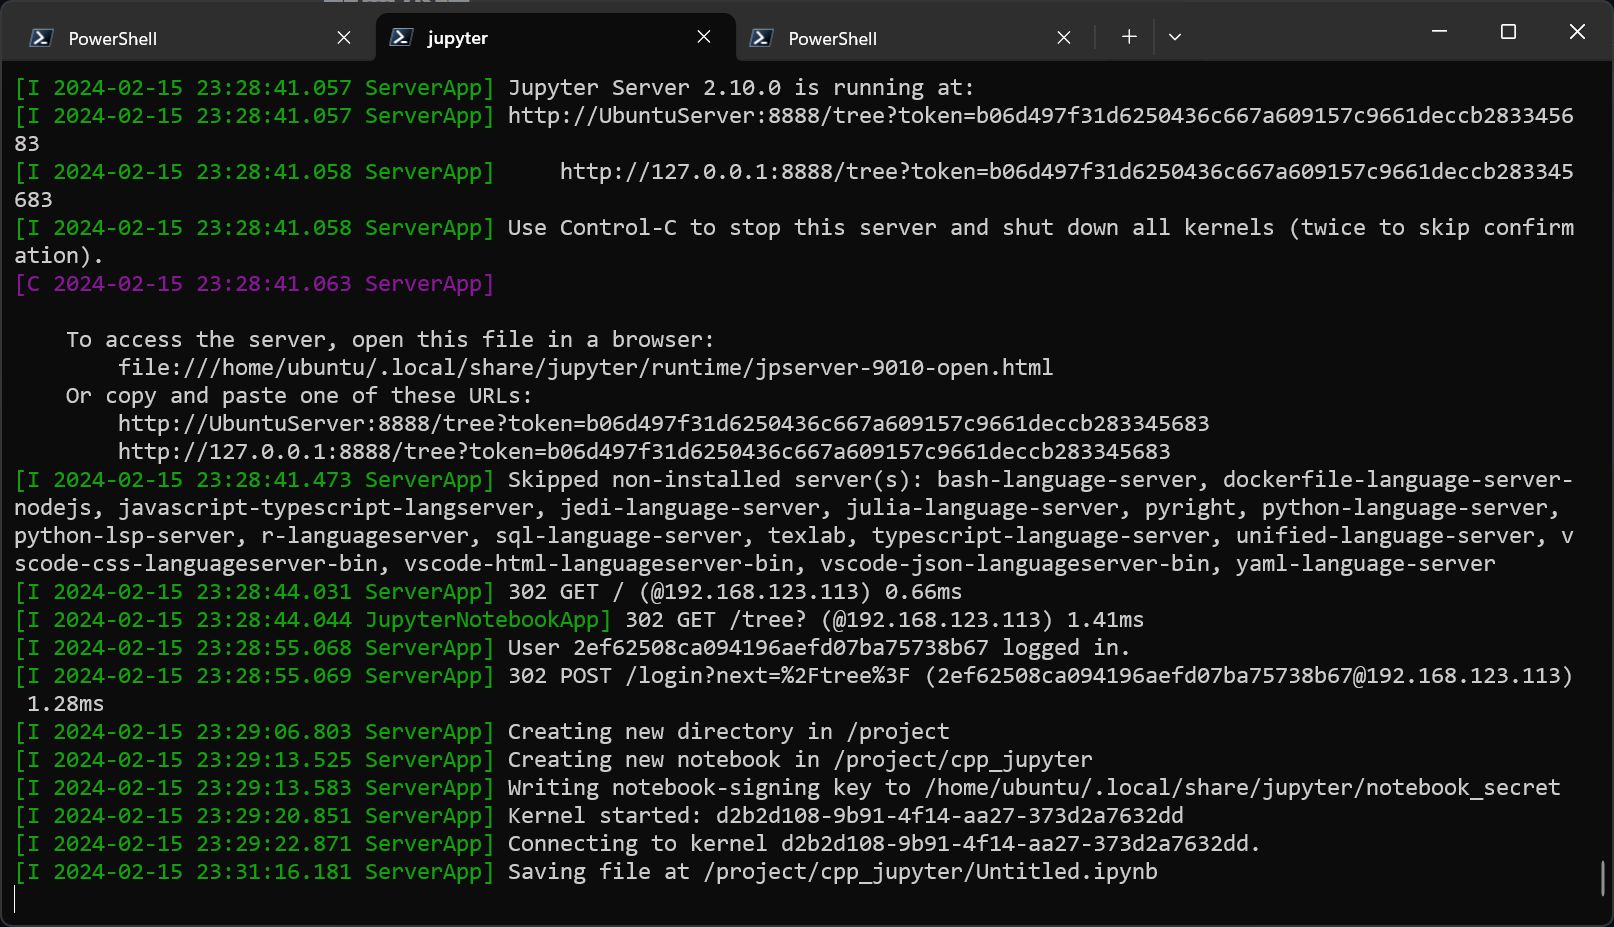This screenshot has height=927, width=1614.
Task: Click the terminal icon on the jupyter tab
Action: [401, 37]
